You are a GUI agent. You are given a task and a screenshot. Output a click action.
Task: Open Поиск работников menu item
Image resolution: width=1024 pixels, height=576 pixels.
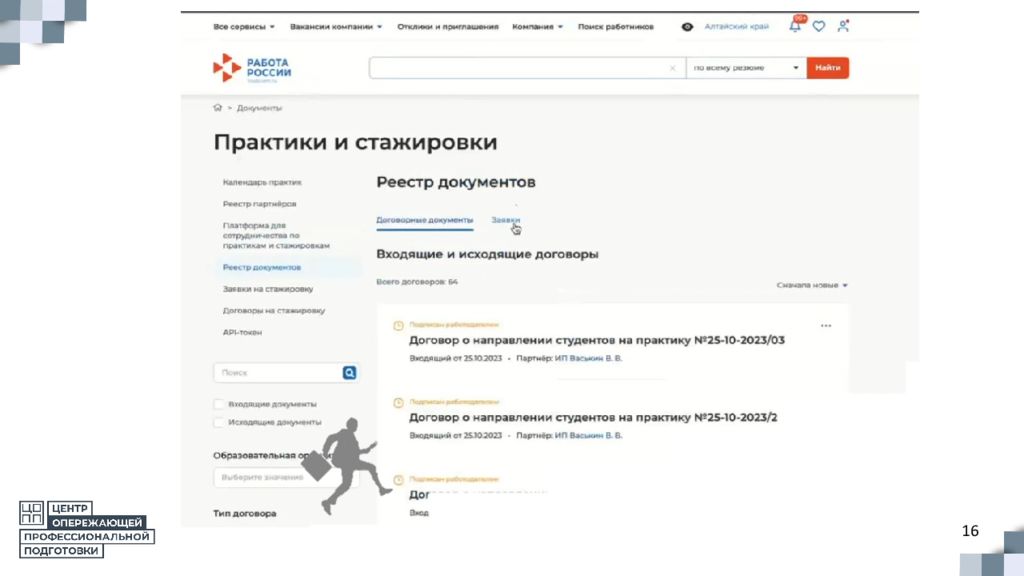pyautogui.click(x=615, y=27)
